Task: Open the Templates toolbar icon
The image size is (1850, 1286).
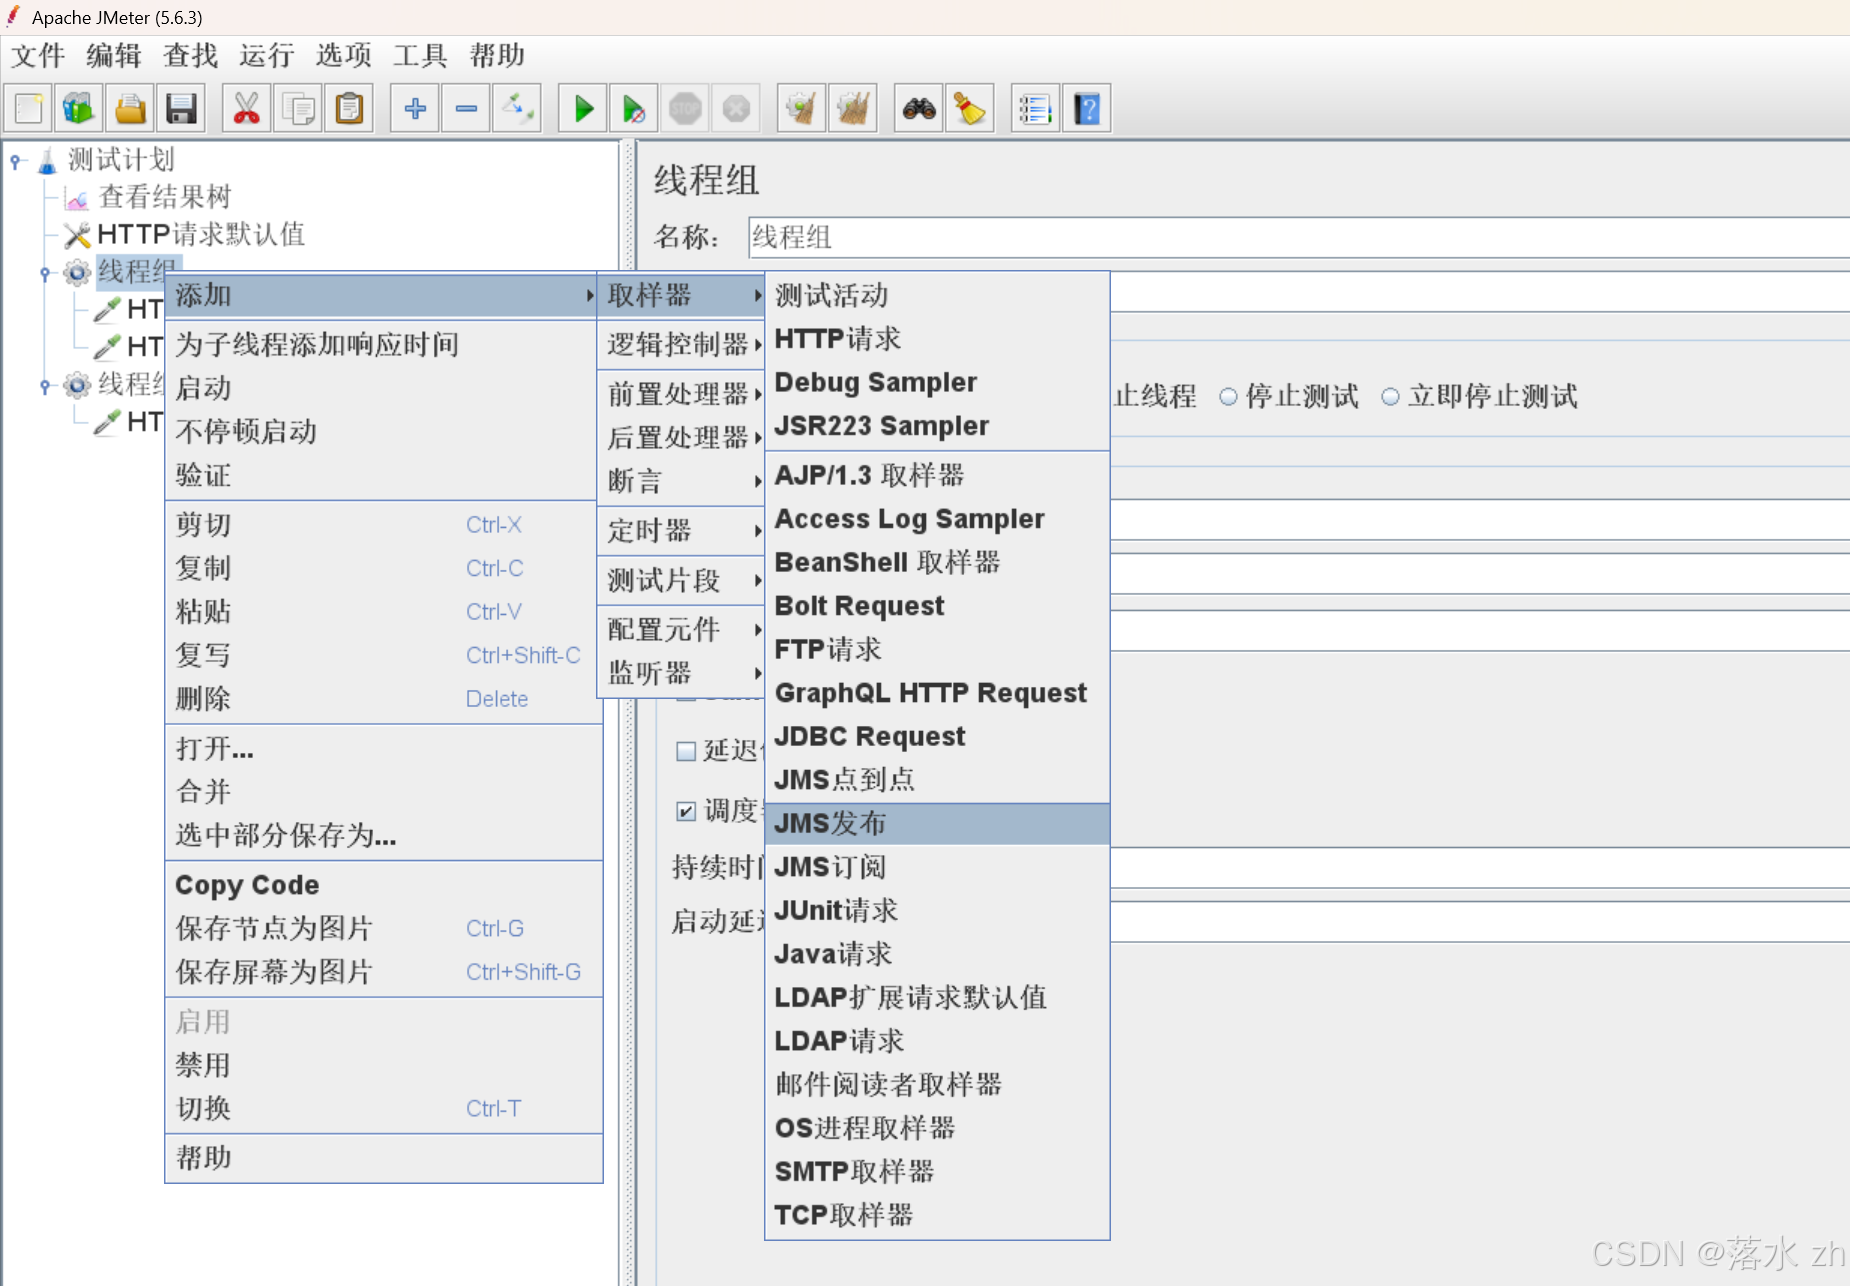Action: click(x=78, y=108)
